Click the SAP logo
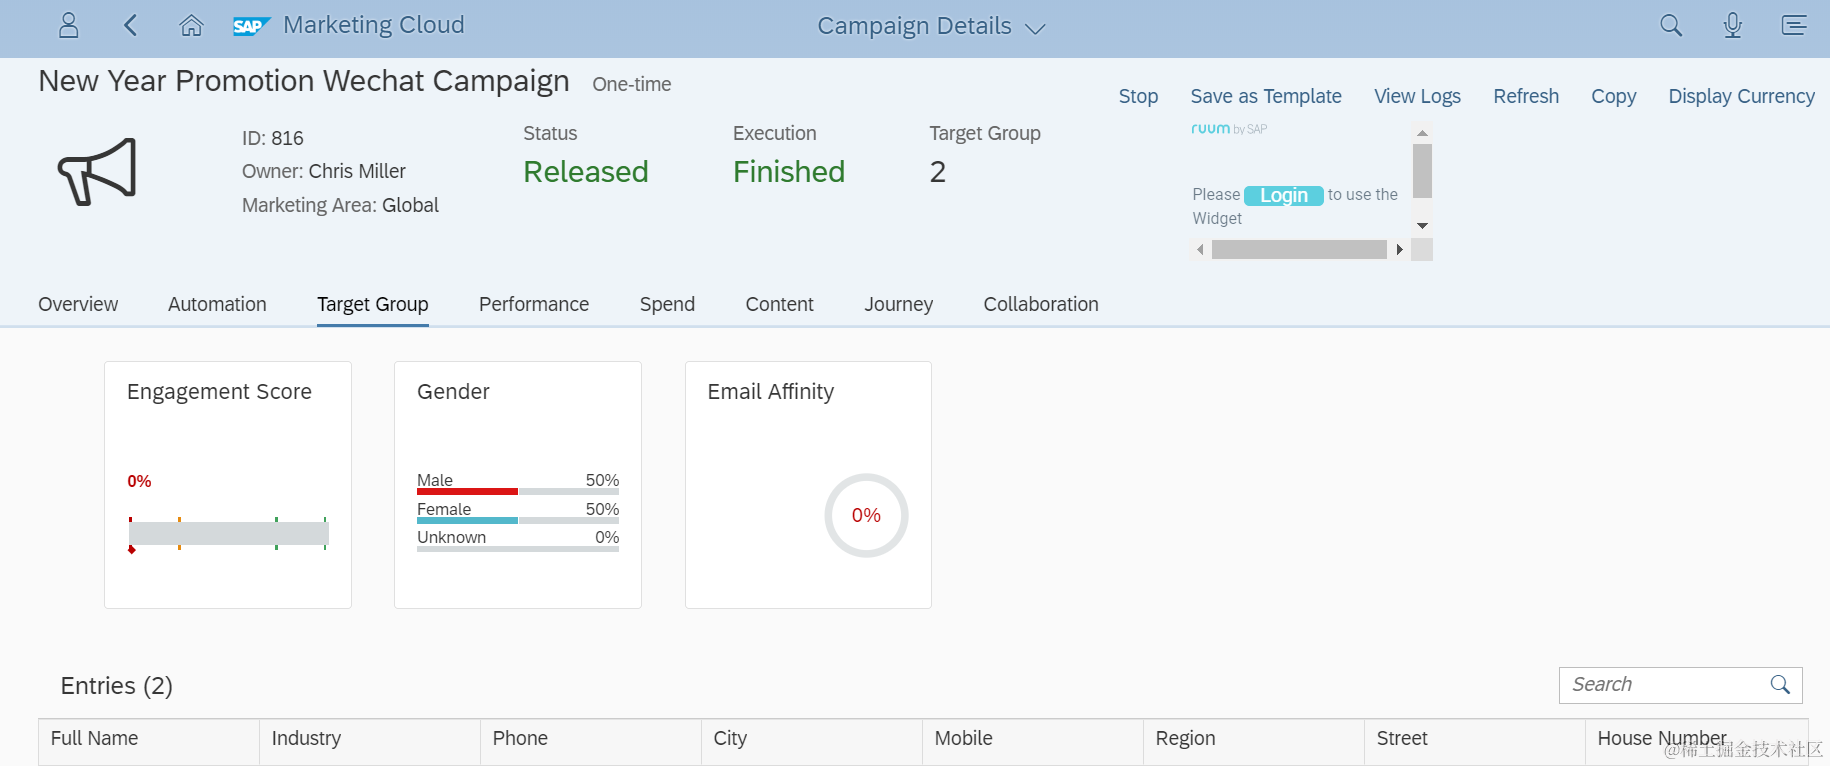 pos(251,26)
